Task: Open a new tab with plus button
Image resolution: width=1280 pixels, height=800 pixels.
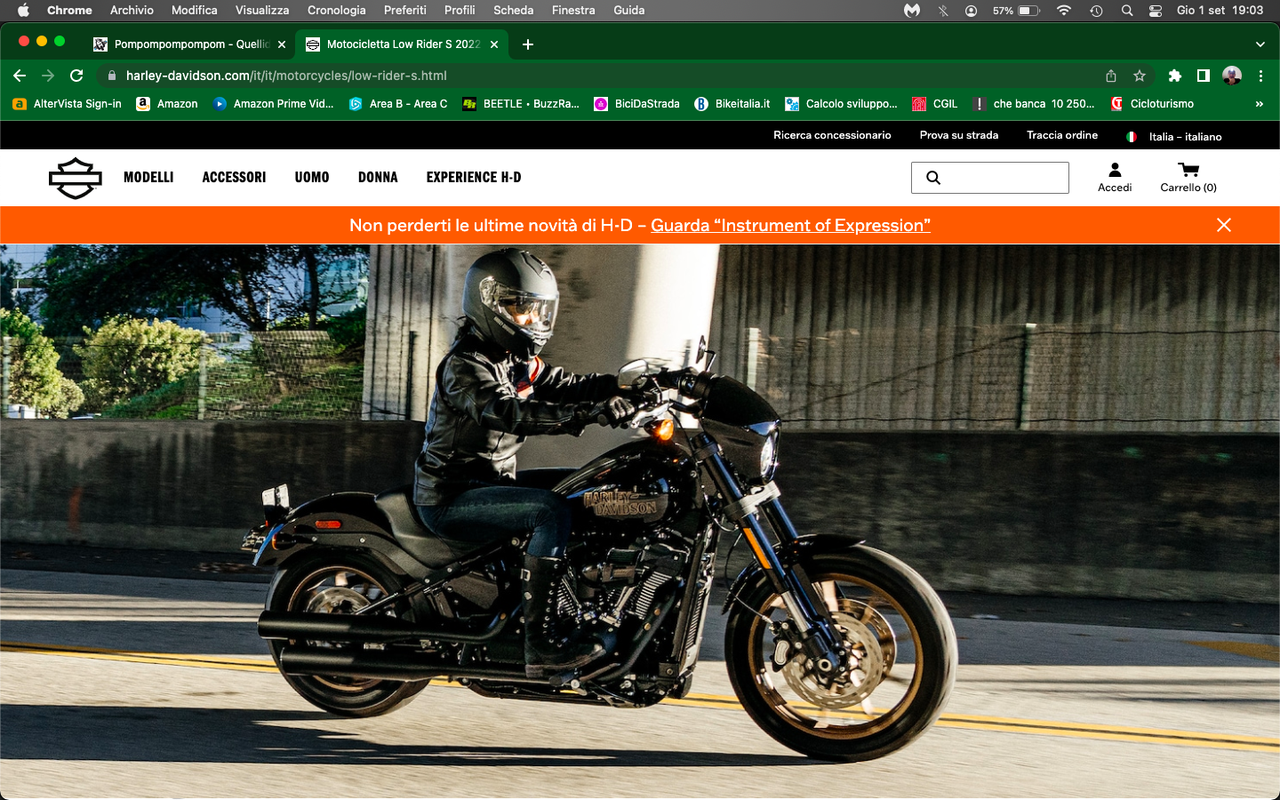Action: [528, 44]
